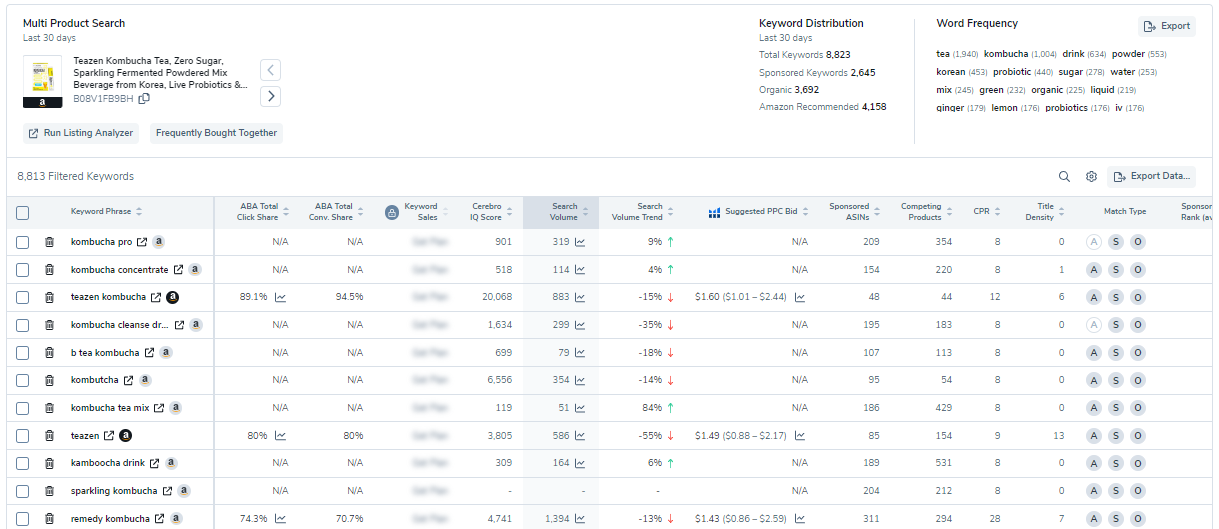Open teazen kombucha external link icon
Image resolution: width=1219 pixels, height=529 pixels.
pos(156,297)
